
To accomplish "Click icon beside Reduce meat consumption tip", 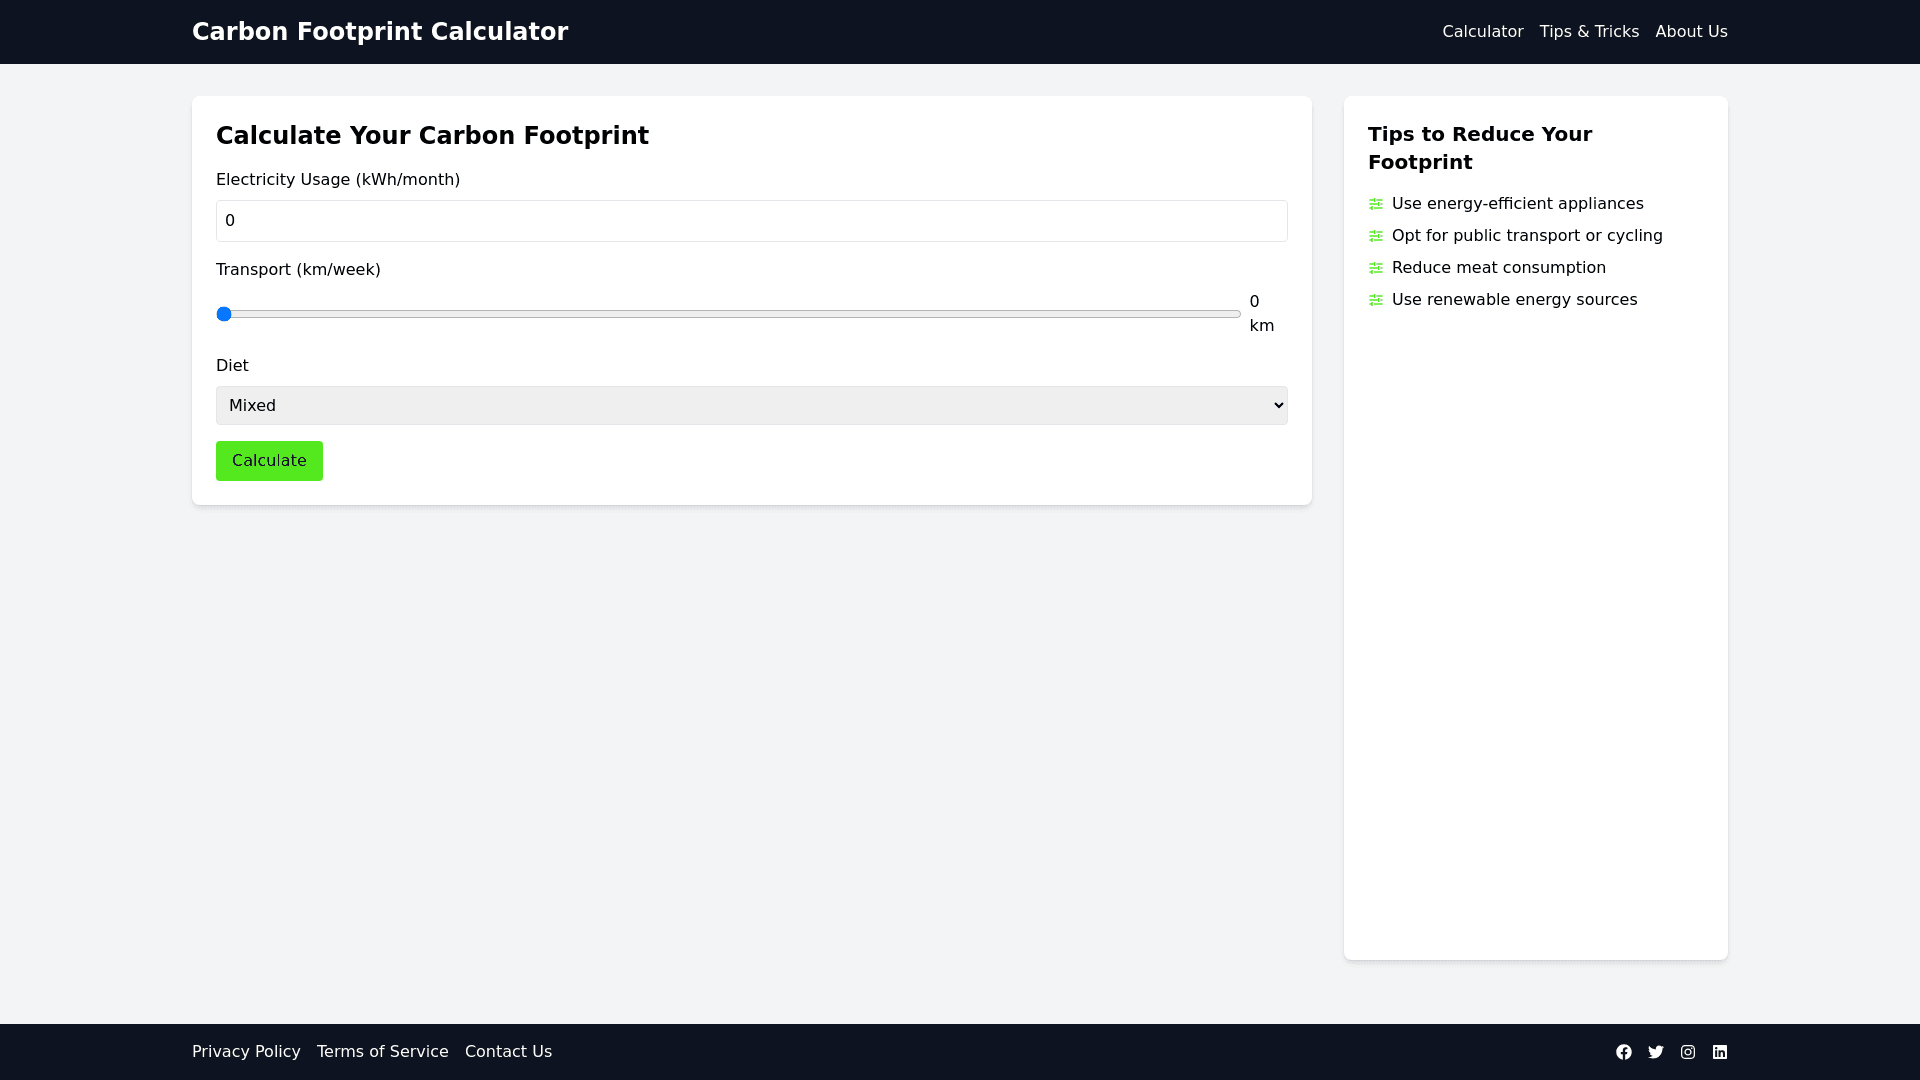I will pos(1376,268).
